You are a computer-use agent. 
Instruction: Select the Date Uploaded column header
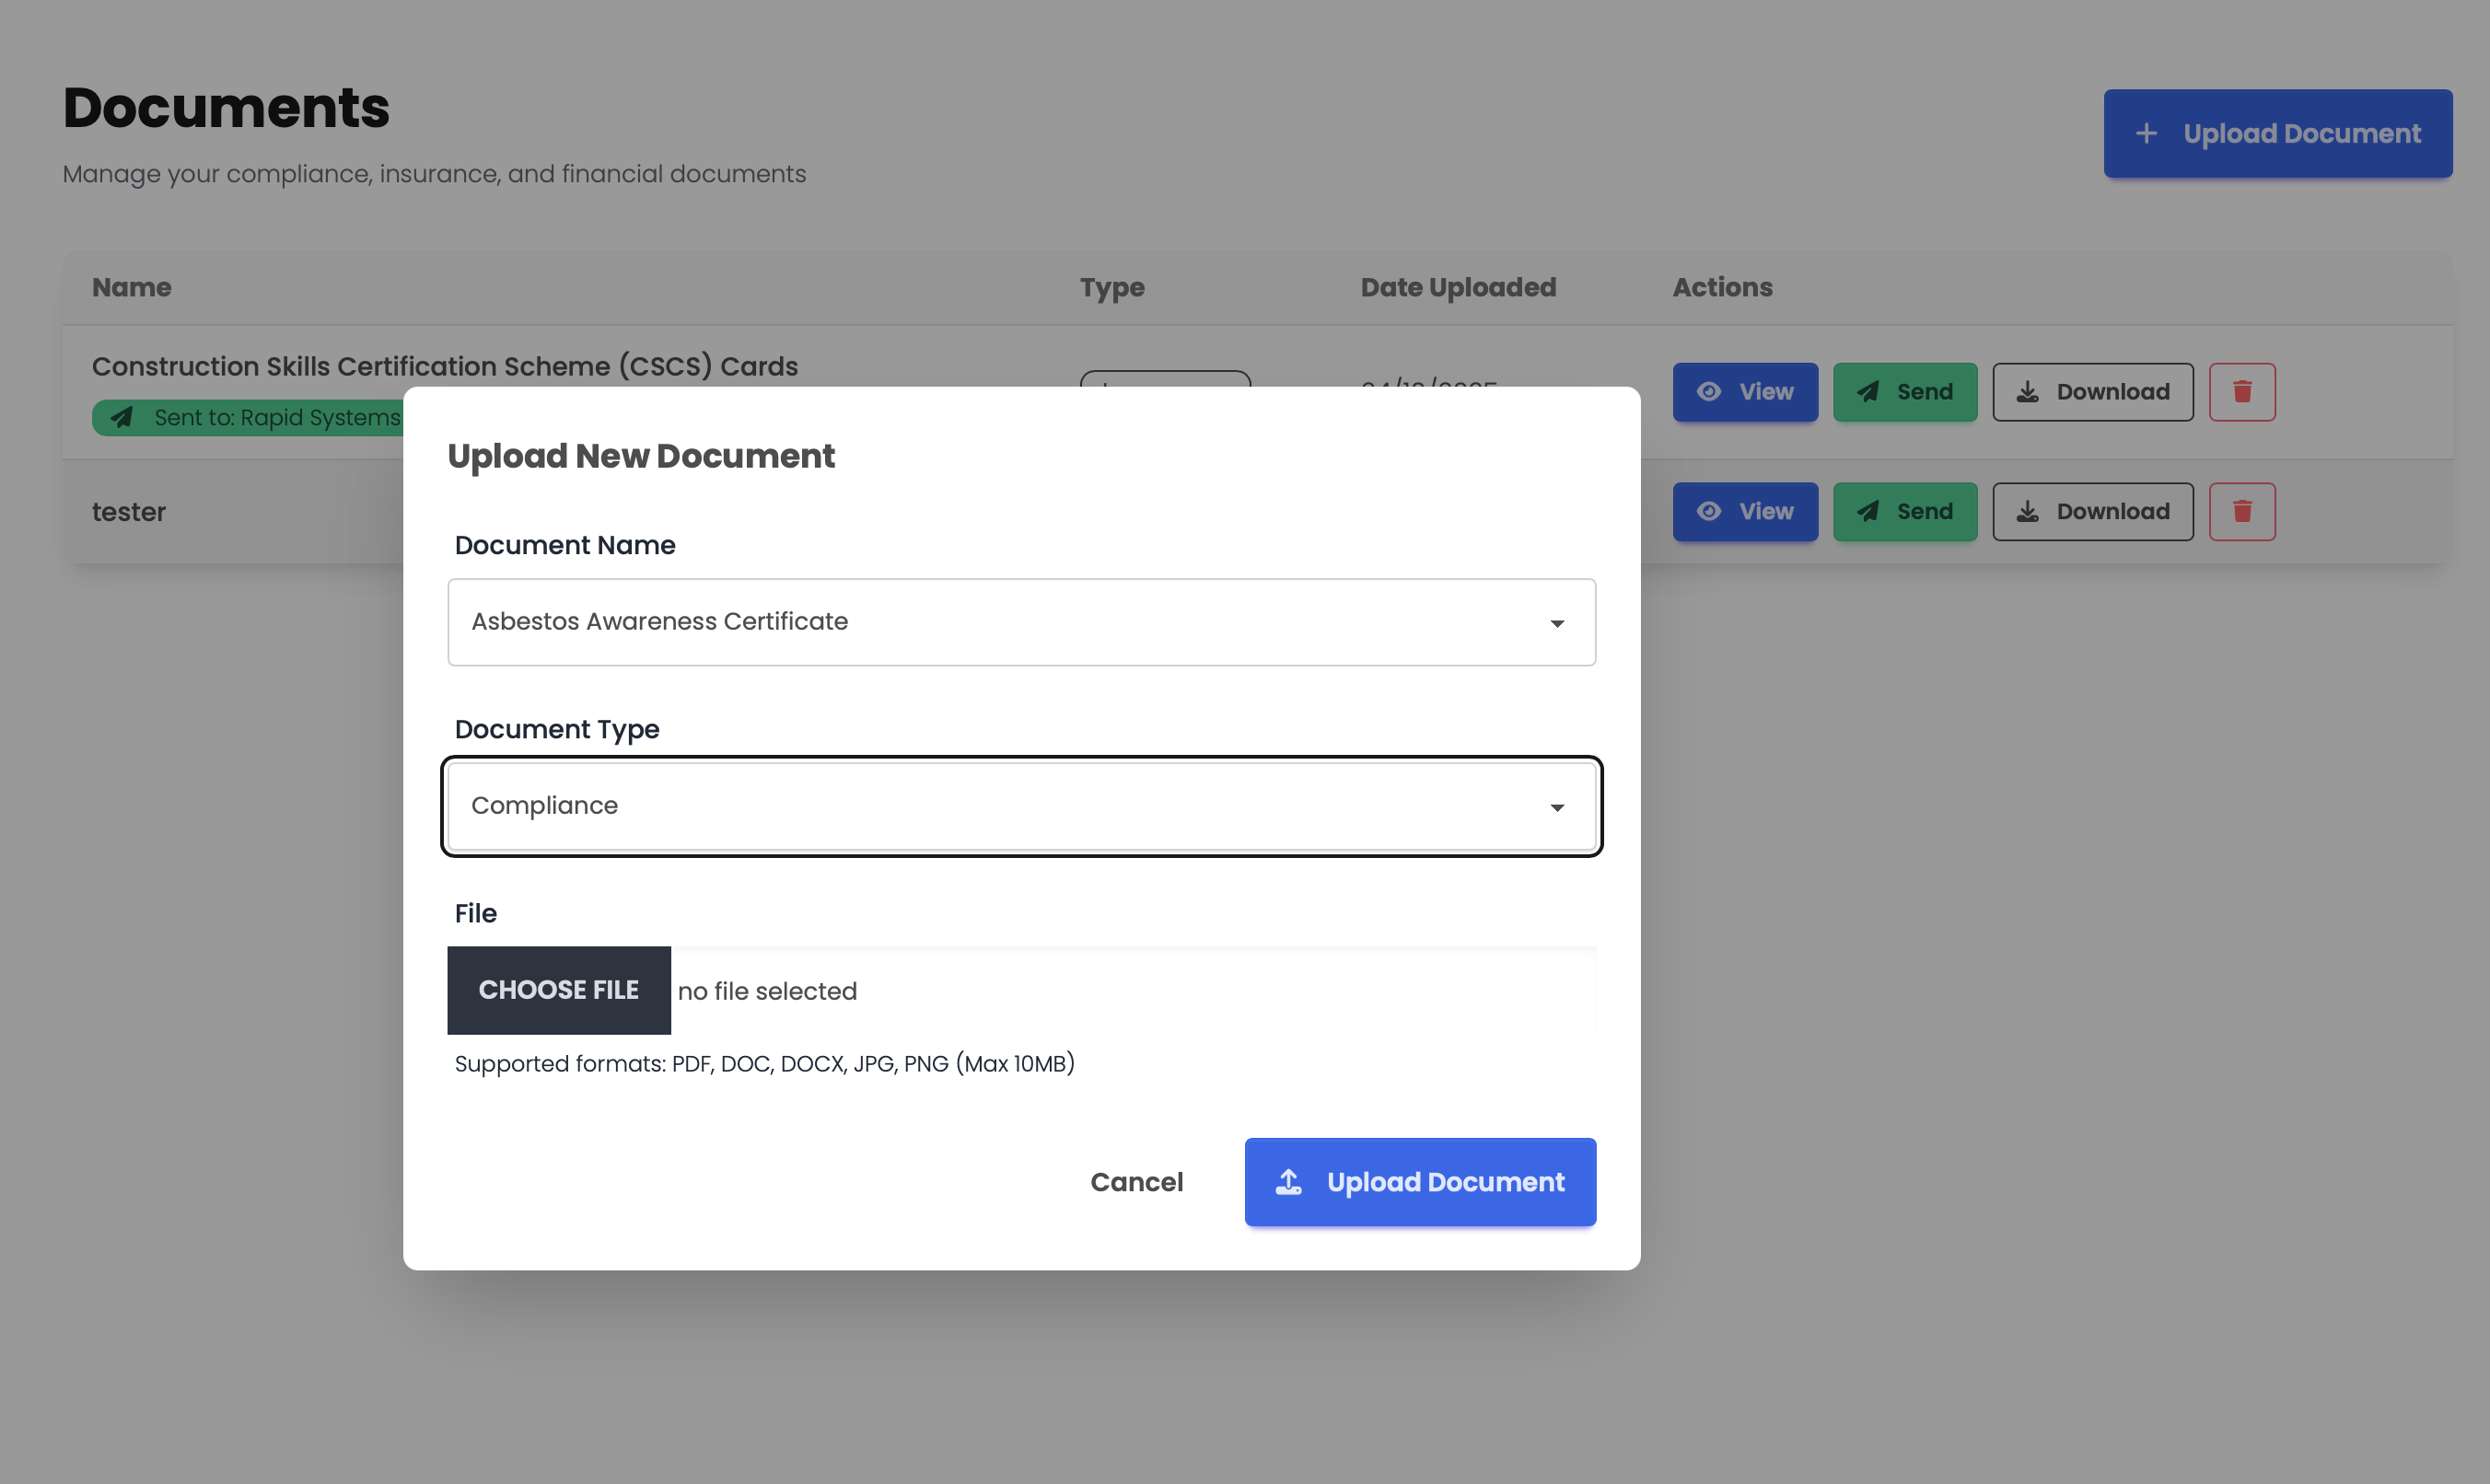1458,287
